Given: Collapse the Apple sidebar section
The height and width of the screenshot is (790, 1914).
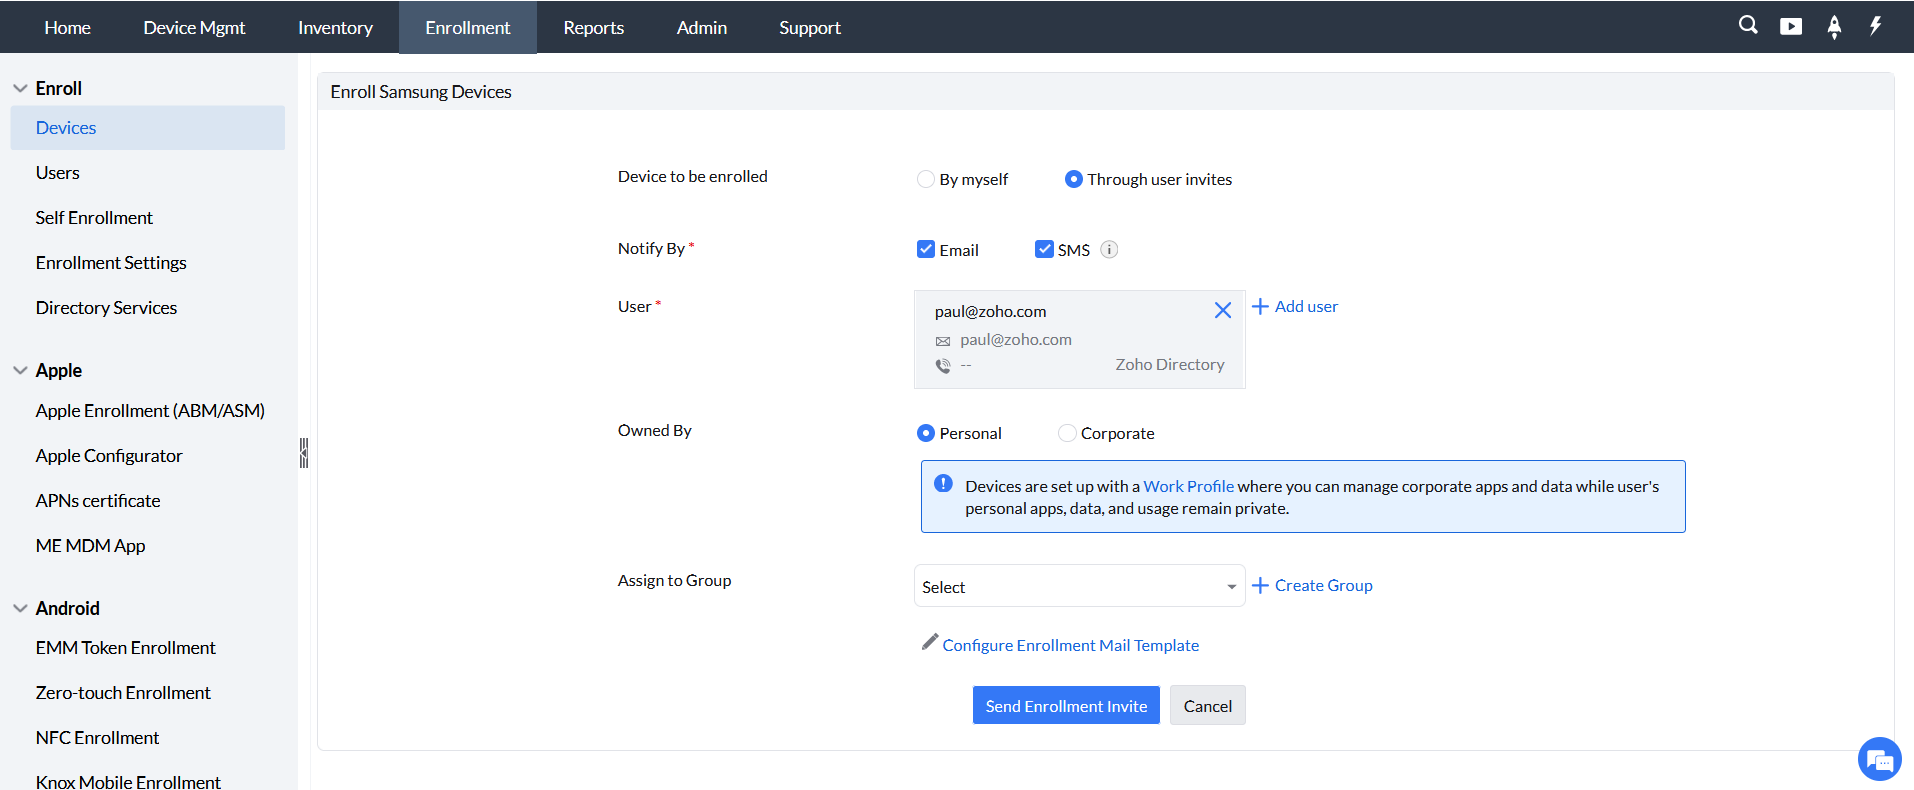Looking at the screenshot, I should point(20,370).
